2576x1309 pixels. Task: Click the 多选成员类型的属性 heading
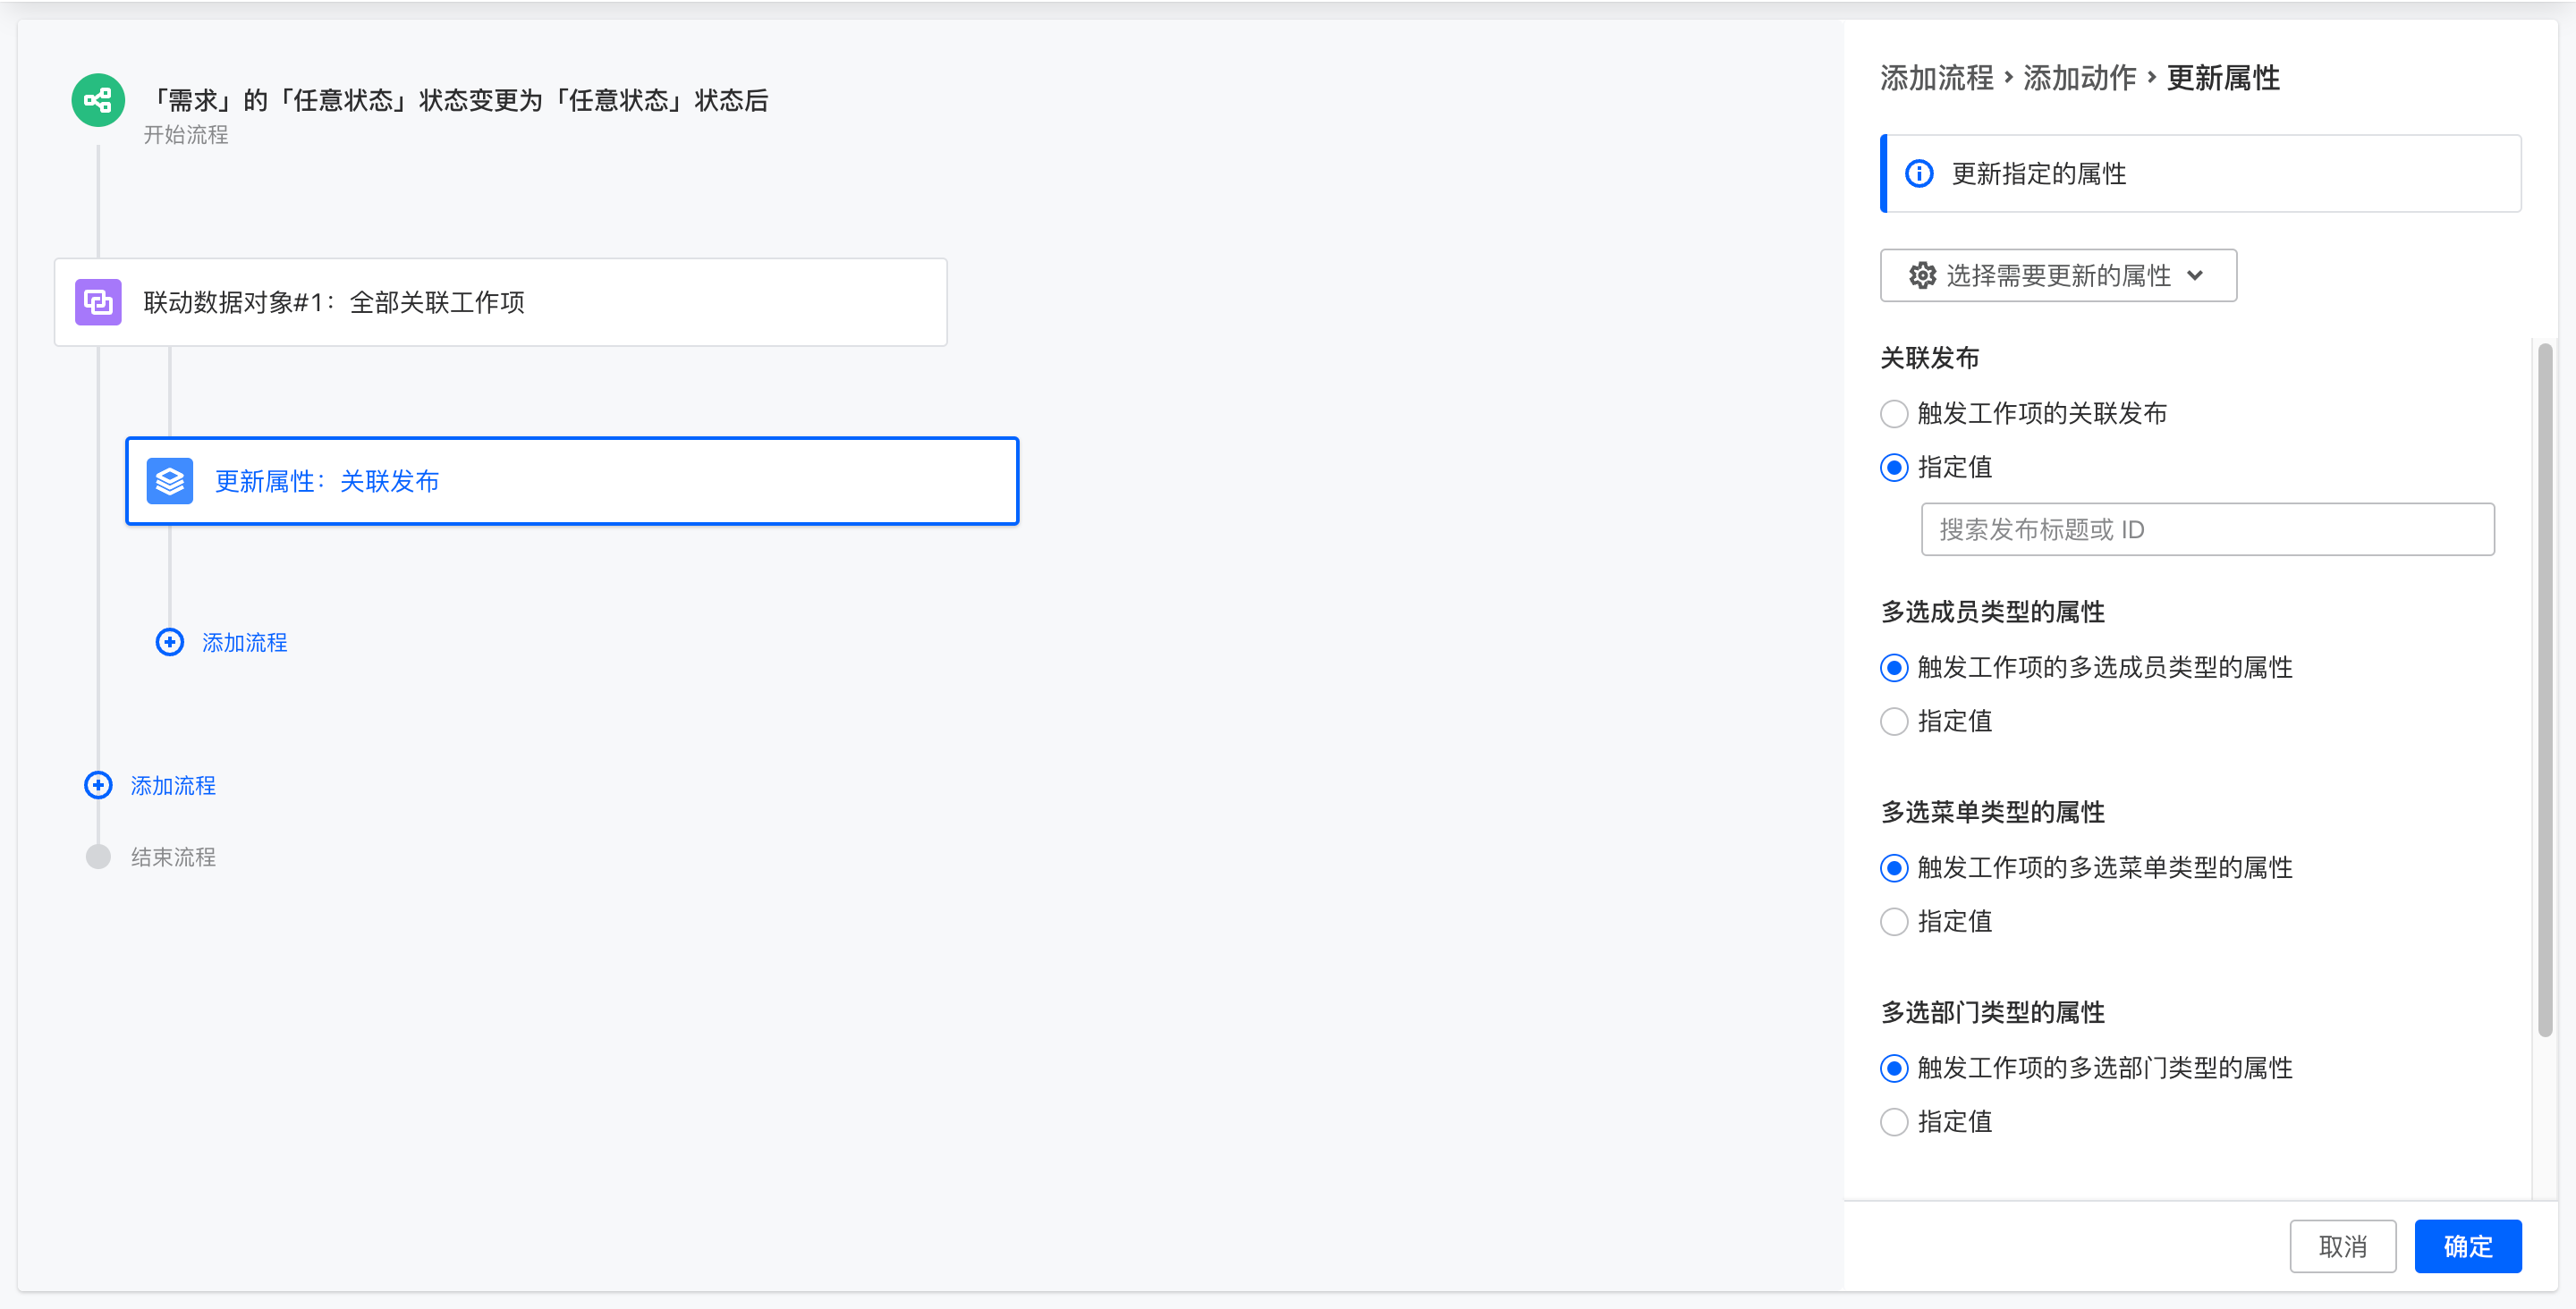click(x=1992, y=612)
